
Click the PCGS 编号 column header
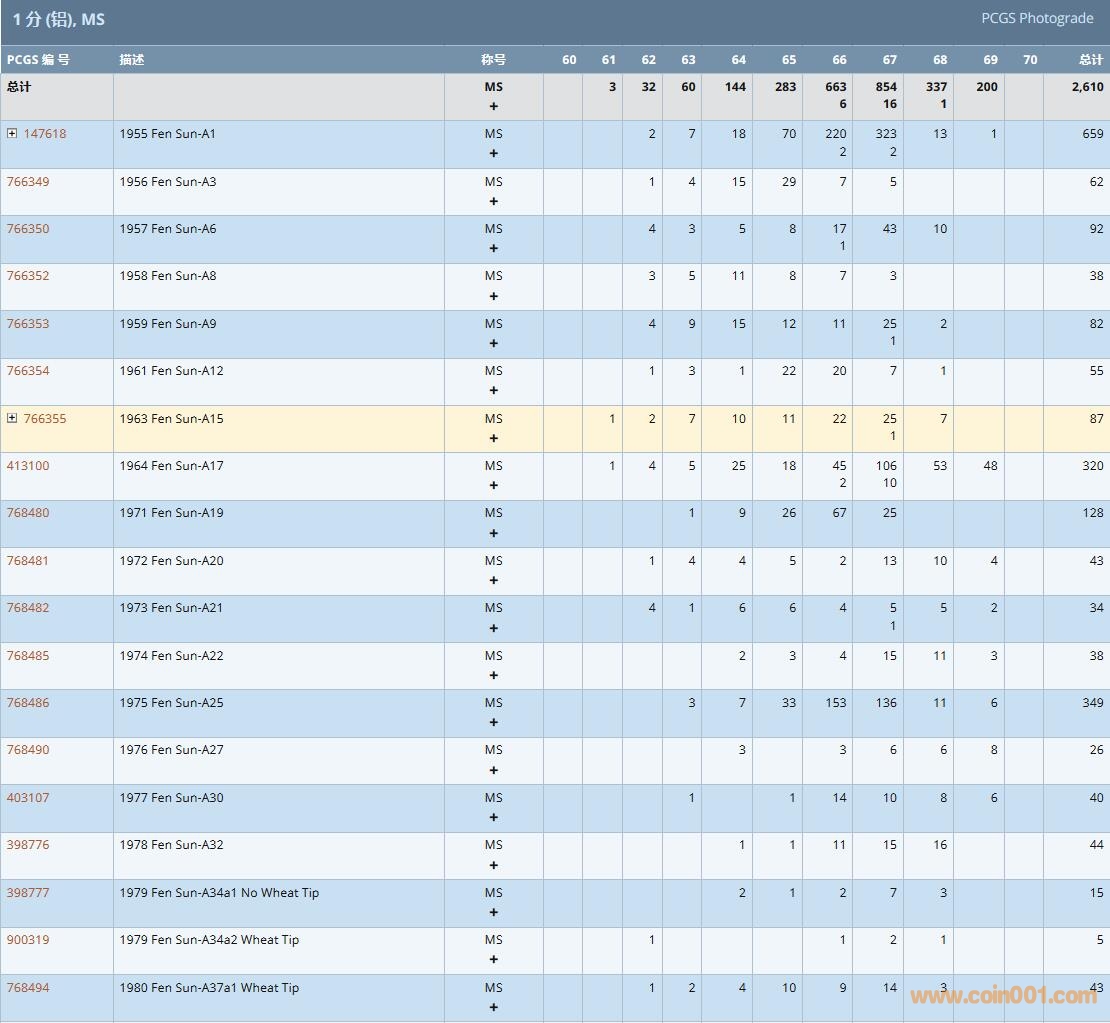point(38,60)
